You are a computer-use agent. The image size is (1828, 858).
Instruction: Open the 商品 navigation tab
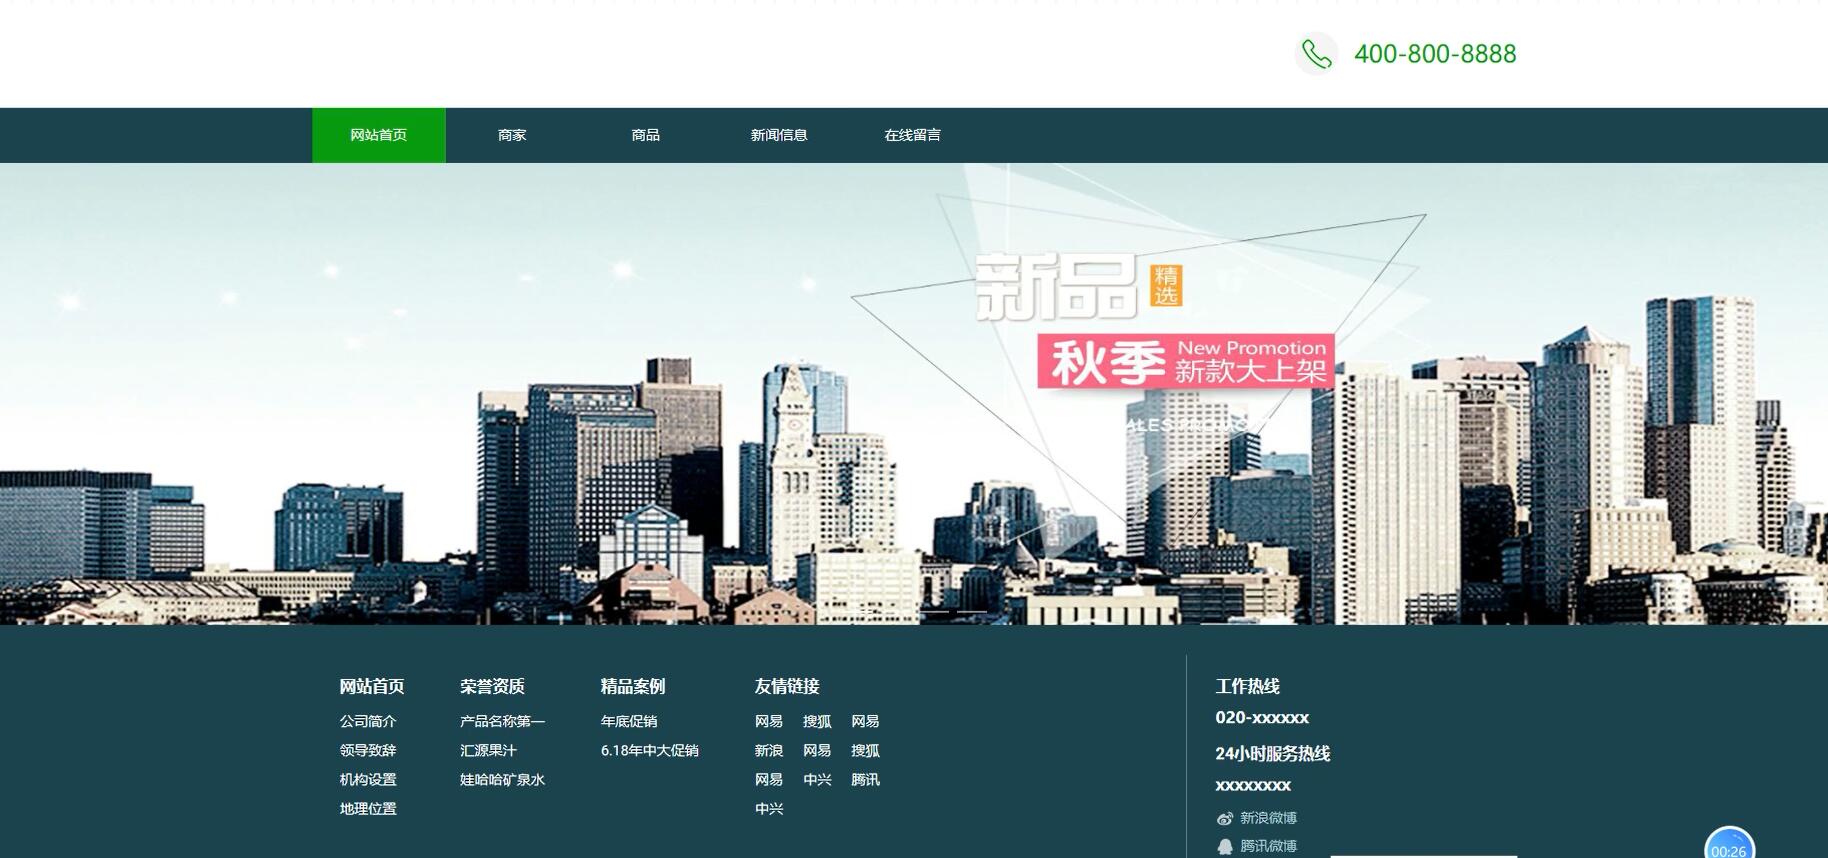(646, 135)
